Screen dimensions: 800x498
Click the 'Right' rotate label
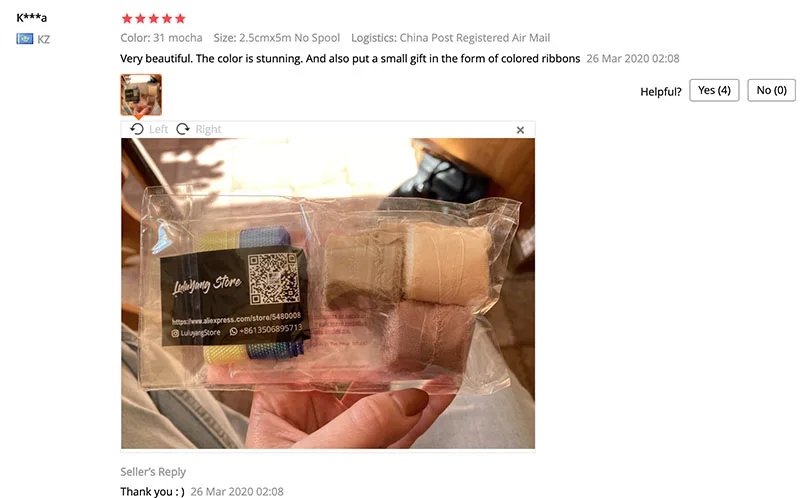[x=208, y=129]
